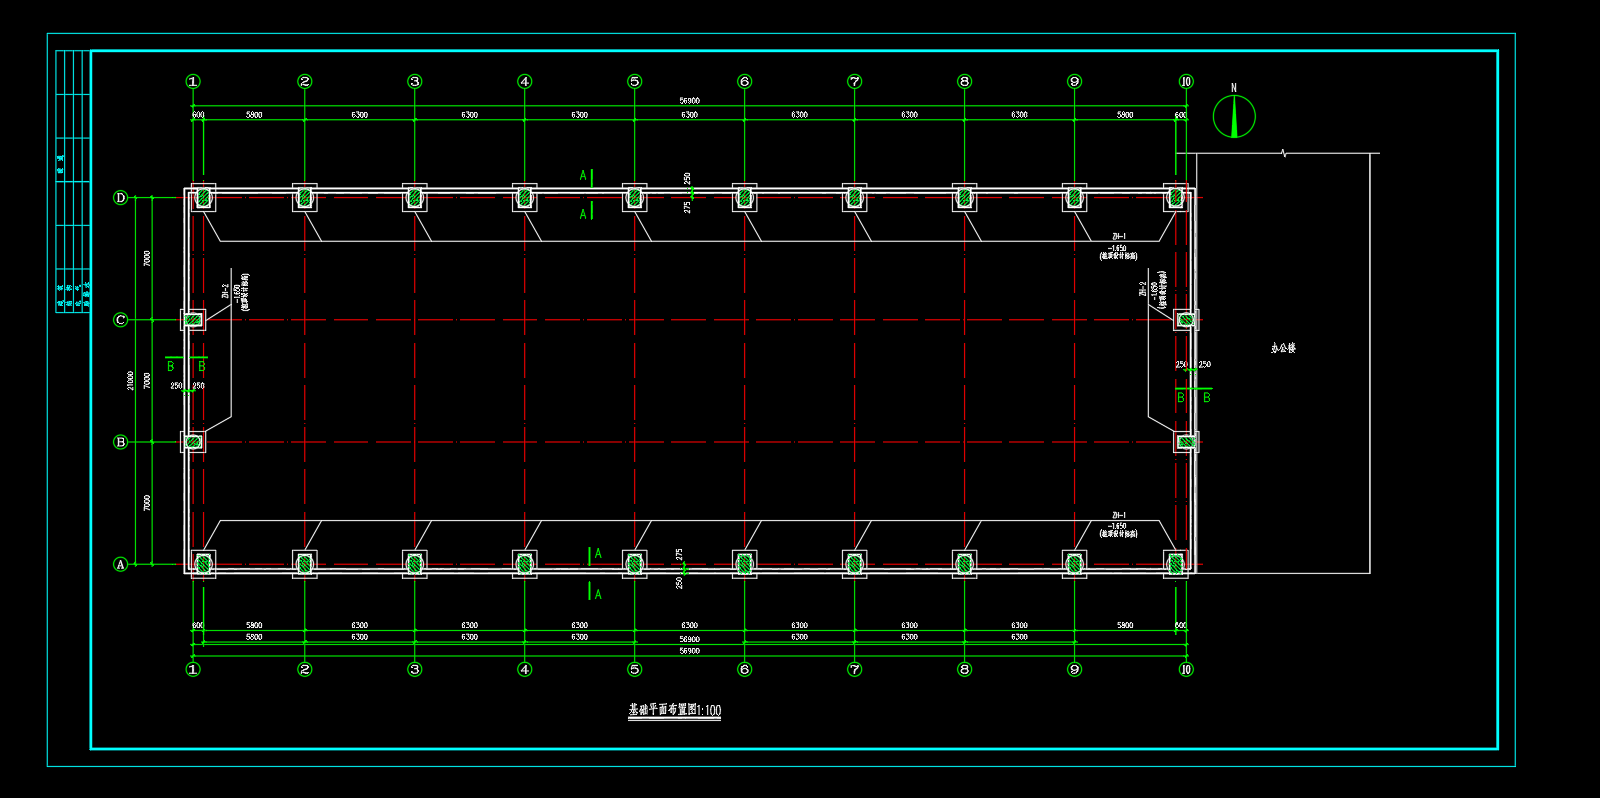Click 5800 dimension between top axes 1 and 2
1600x798 pixels.
(254, 115)
